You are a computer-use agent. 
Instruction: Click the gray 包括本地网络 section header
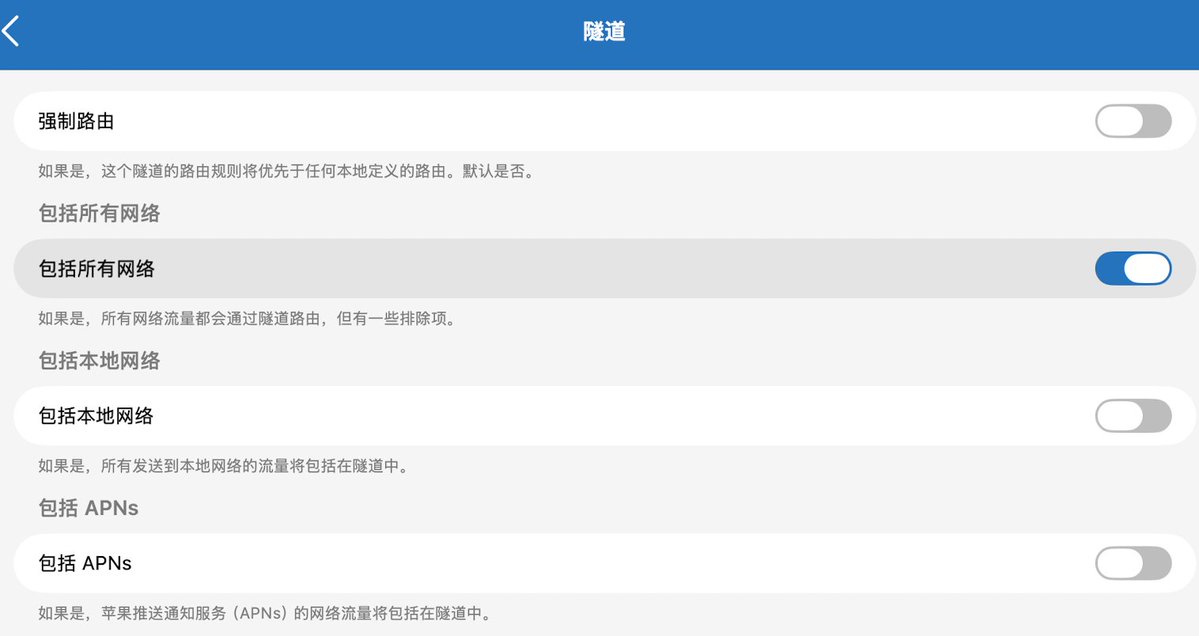point(99,361)
